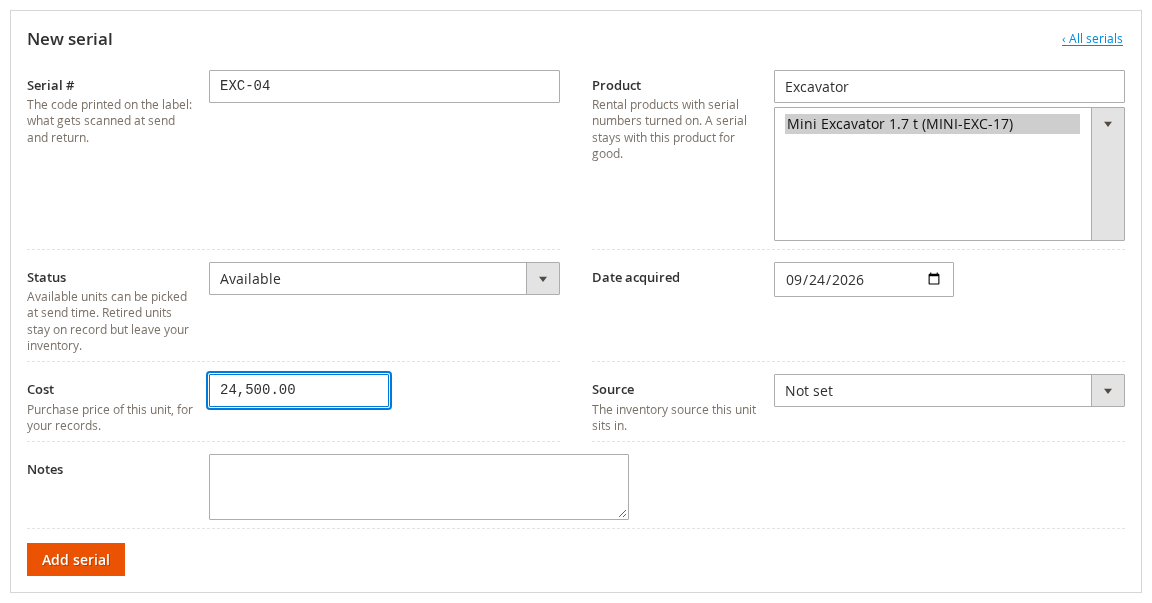Click the New serial heading
This screenshot has width=1152, height=603.
pyautogui.click(x=70, y=40)
